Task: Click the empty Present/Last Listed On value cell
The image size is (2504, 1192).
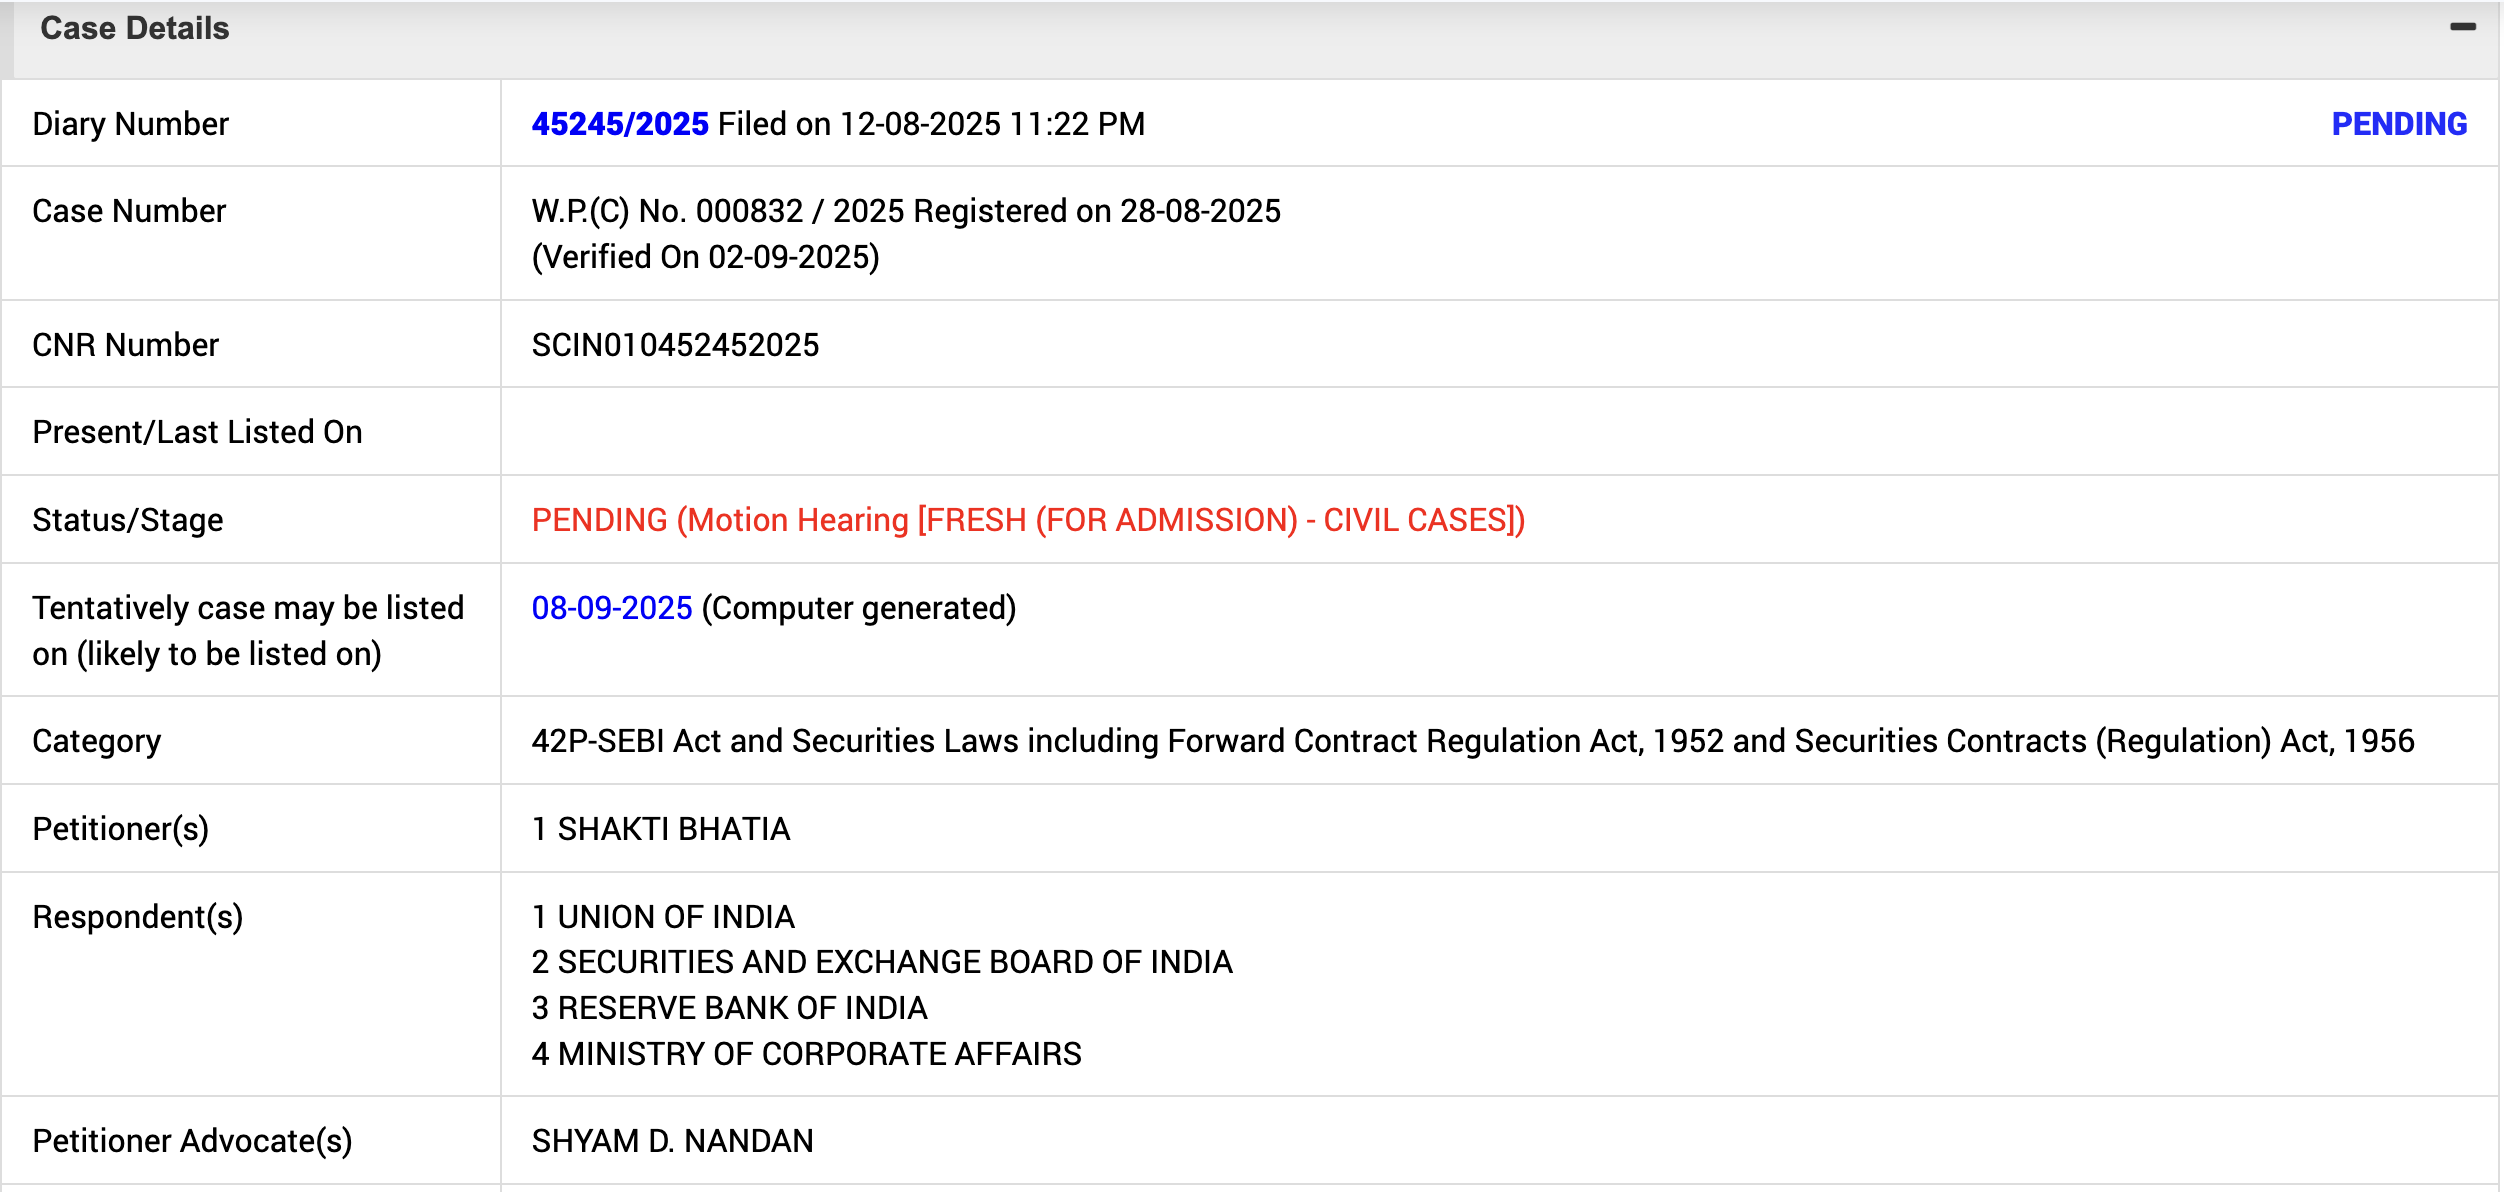Action: tap(1498, 432)
